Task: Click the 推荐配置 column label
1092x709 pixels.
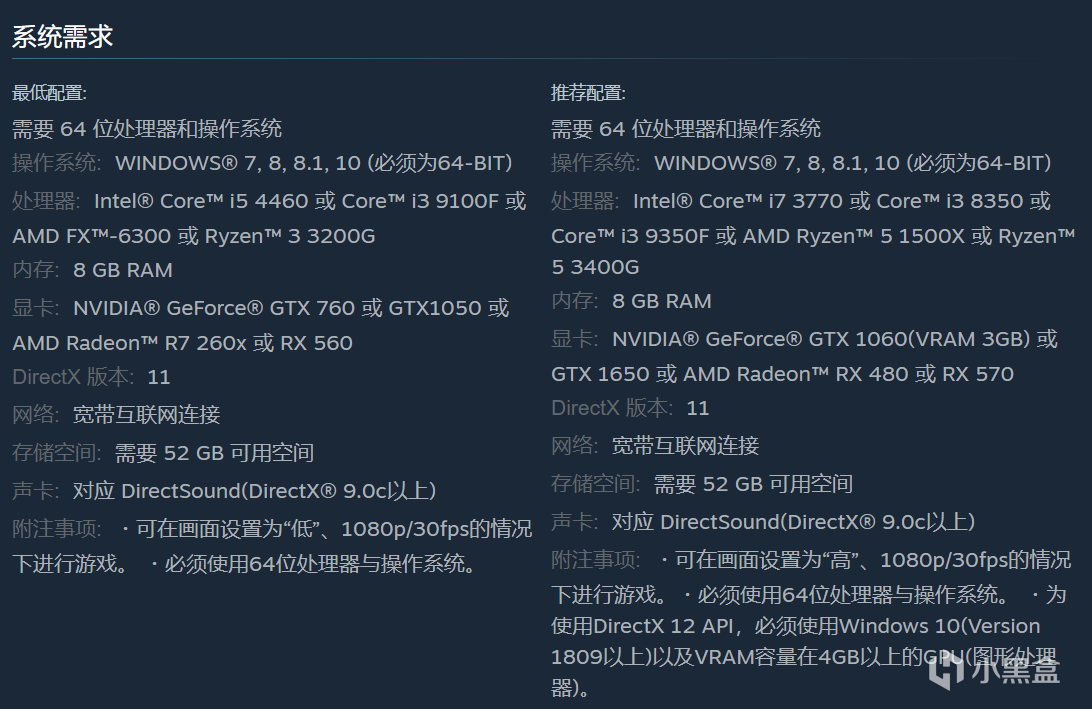Action: pos(588,93)
